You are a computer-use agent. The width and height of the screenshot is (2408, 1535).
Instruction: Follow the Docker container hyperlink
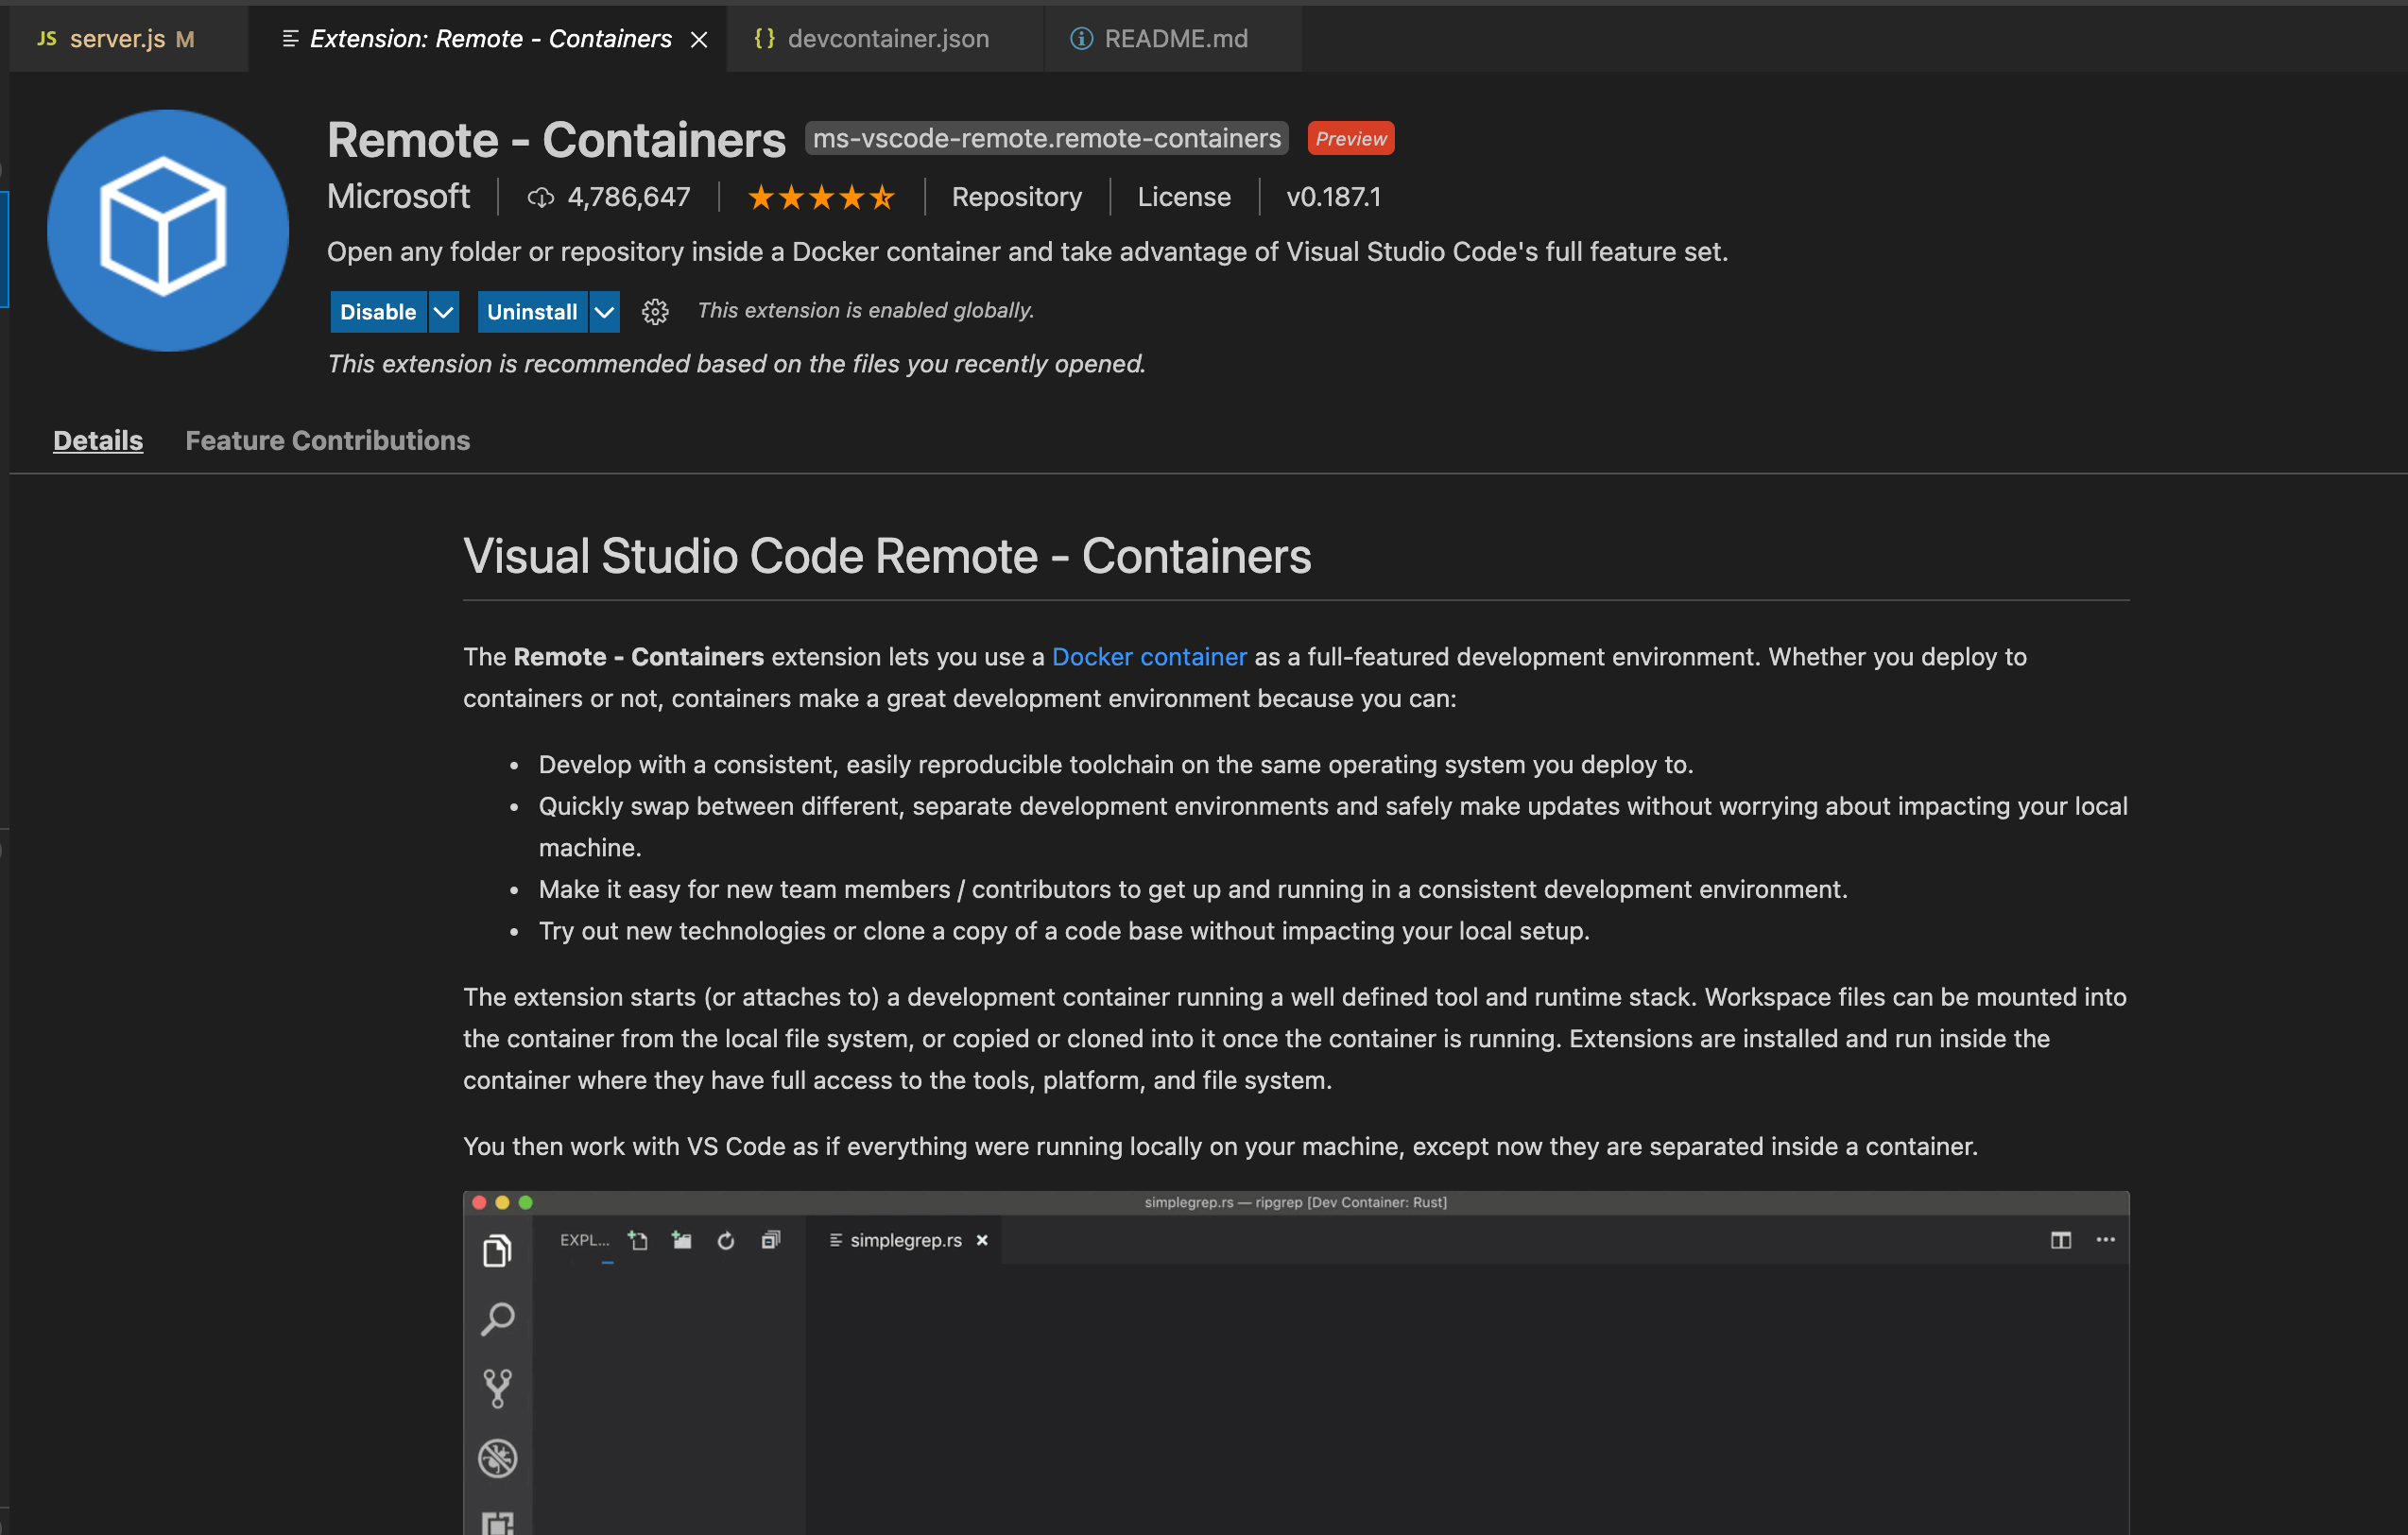(1149, 657)
